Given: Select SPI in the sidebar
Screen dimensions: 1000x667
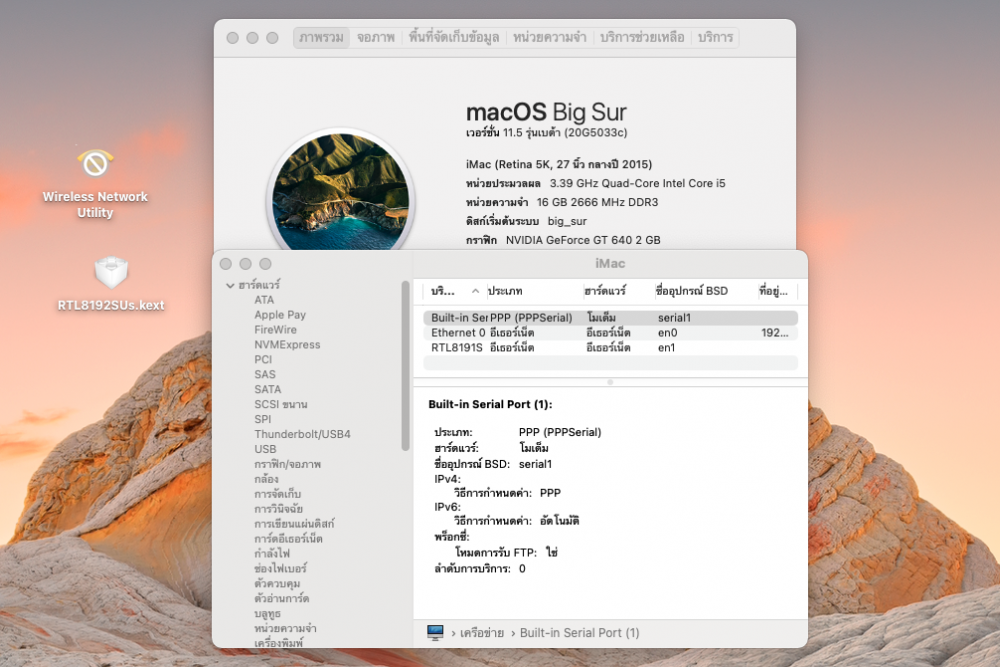Looking at the screenshot, I should pyautogui.click(x=263, y=419).
